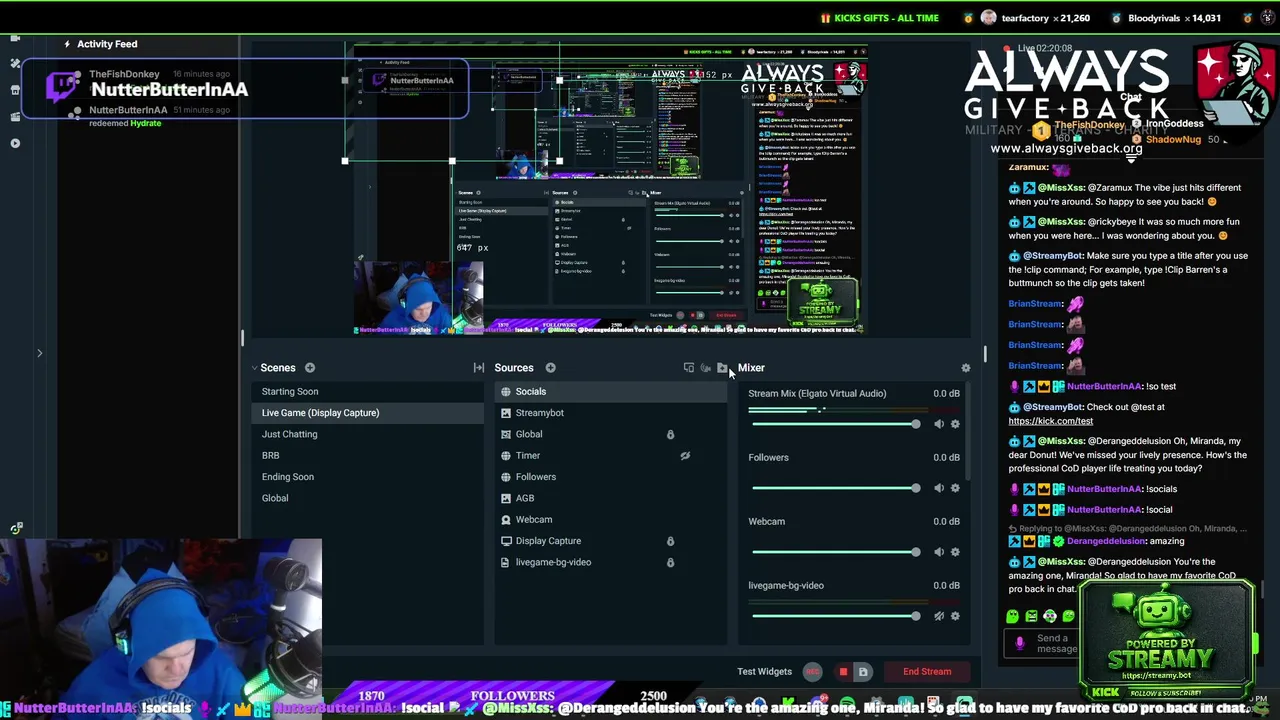
Task: Click TheFishDonkey entry in Activity Feed
Action: [124, 74]
